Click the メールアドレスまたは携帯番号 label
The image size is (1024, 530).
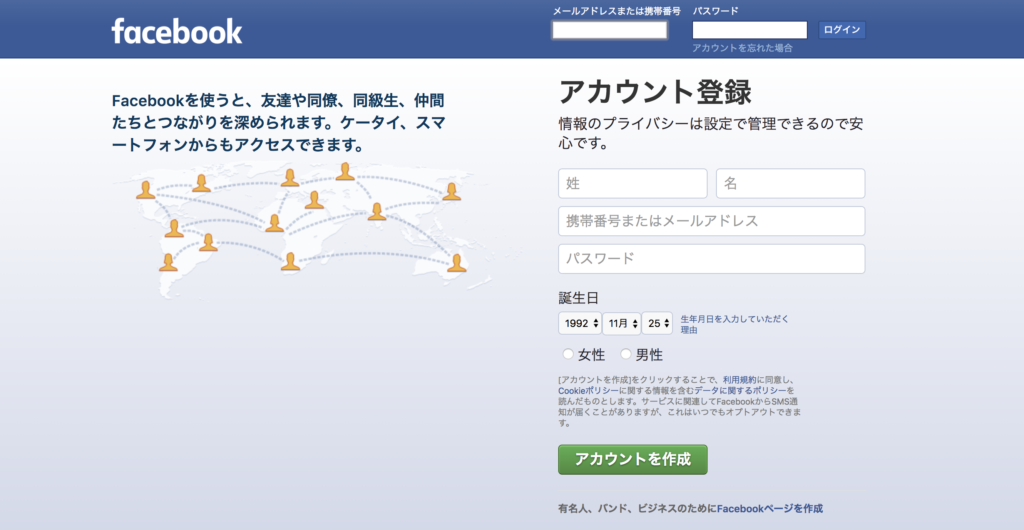click(616, 11)
